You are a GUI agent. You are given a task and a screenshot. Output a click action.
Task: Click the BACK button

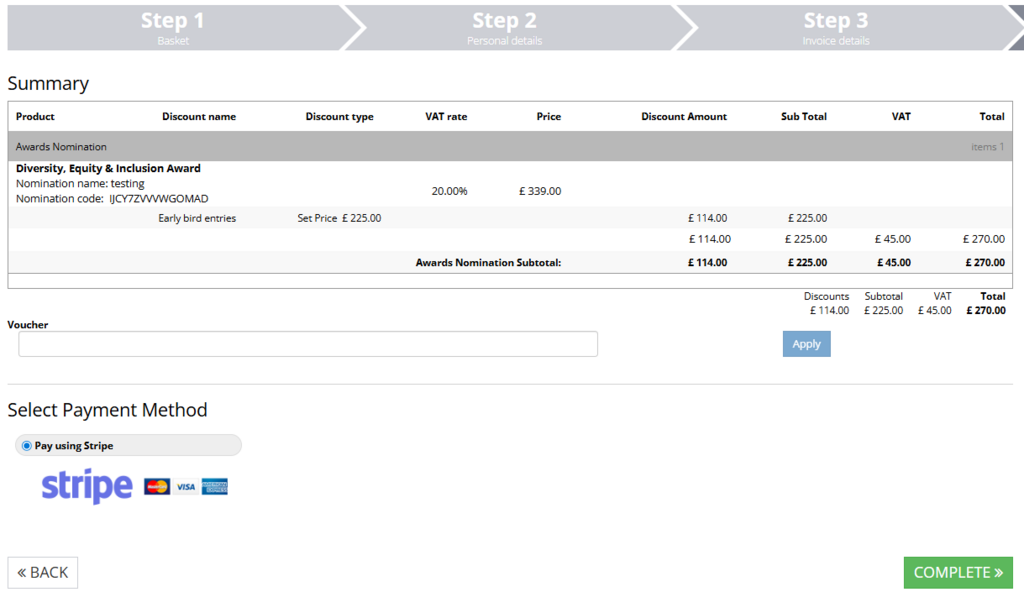coord(43,572)
